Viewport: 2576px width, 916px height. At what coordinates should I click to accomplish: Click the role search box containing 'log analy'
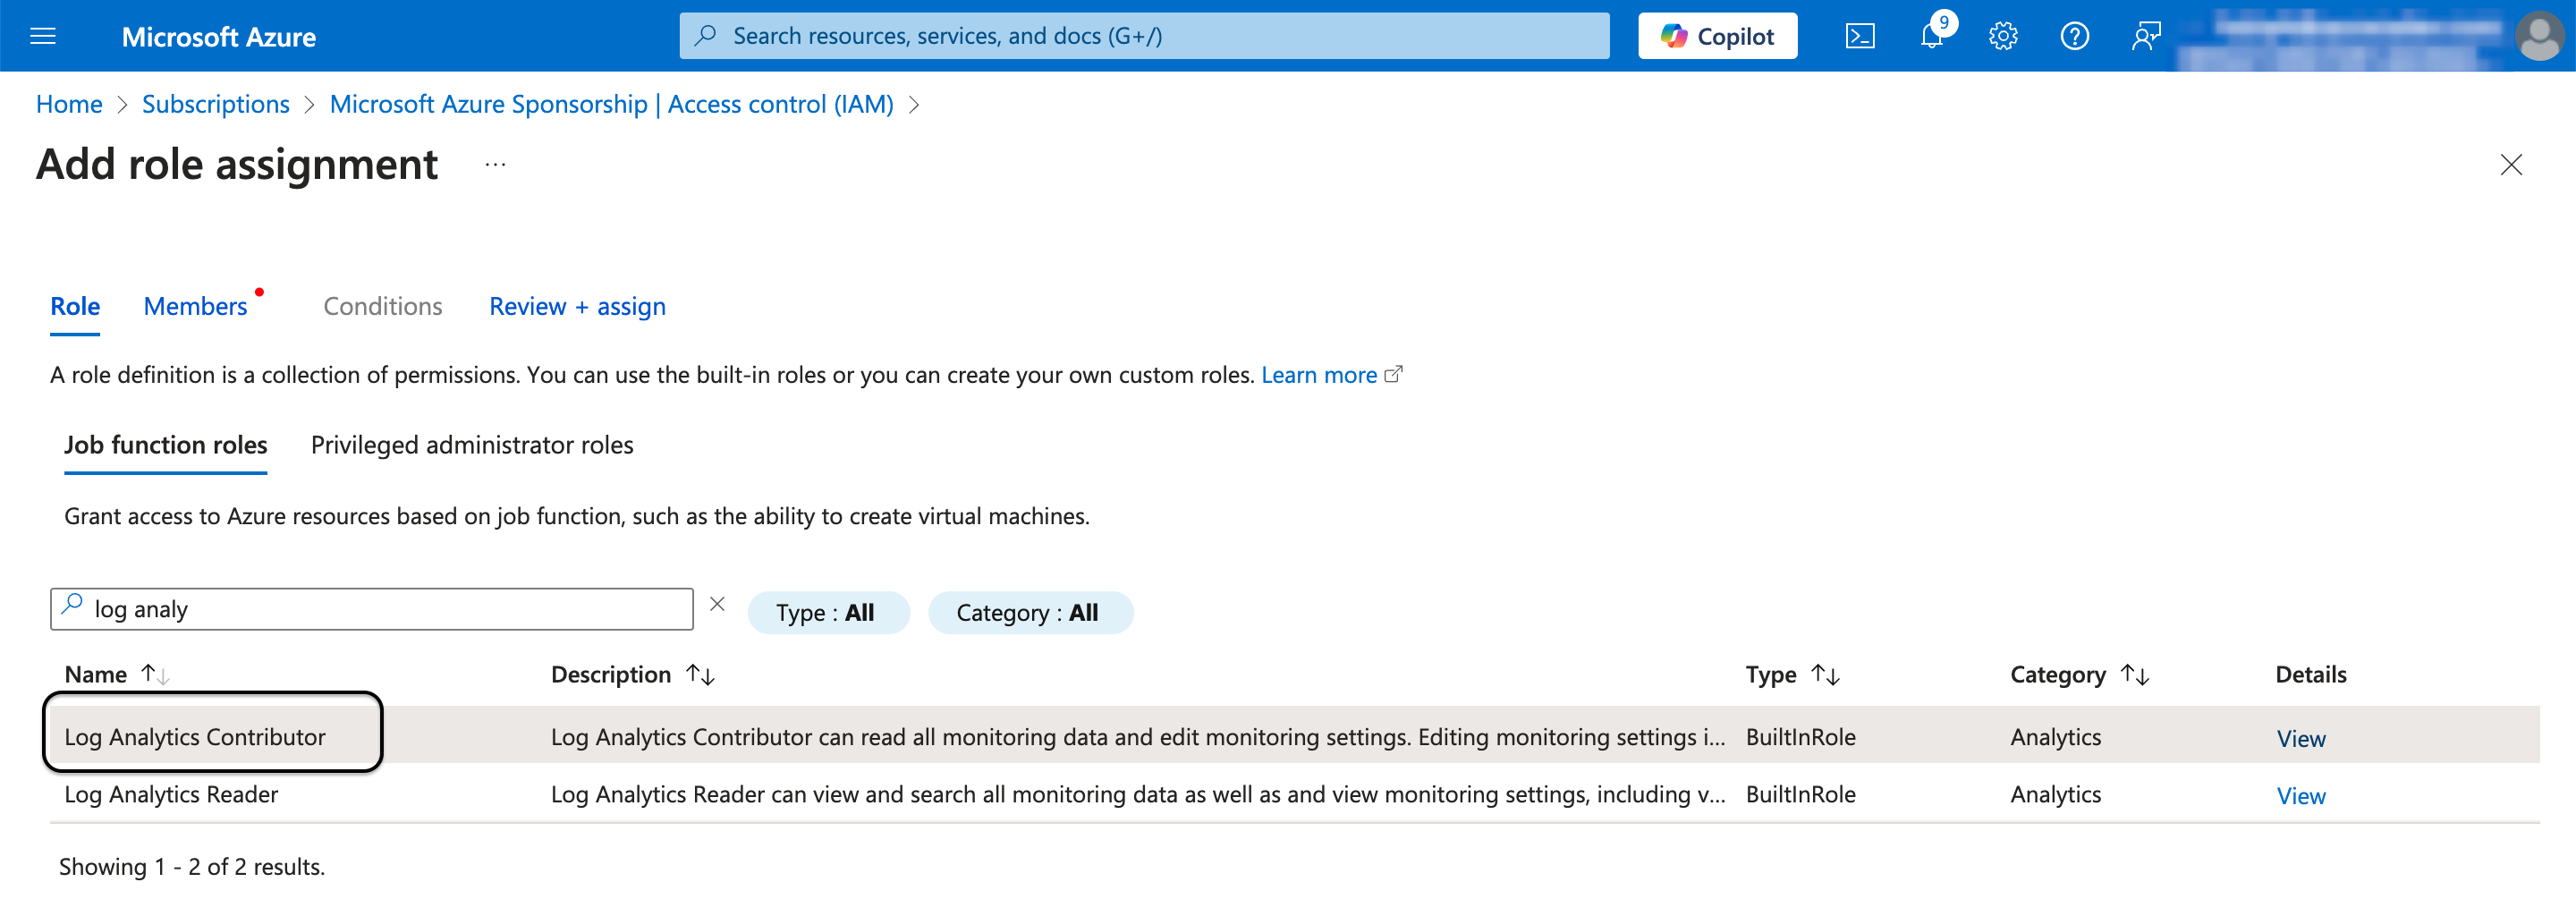click(x=372, y=609)
